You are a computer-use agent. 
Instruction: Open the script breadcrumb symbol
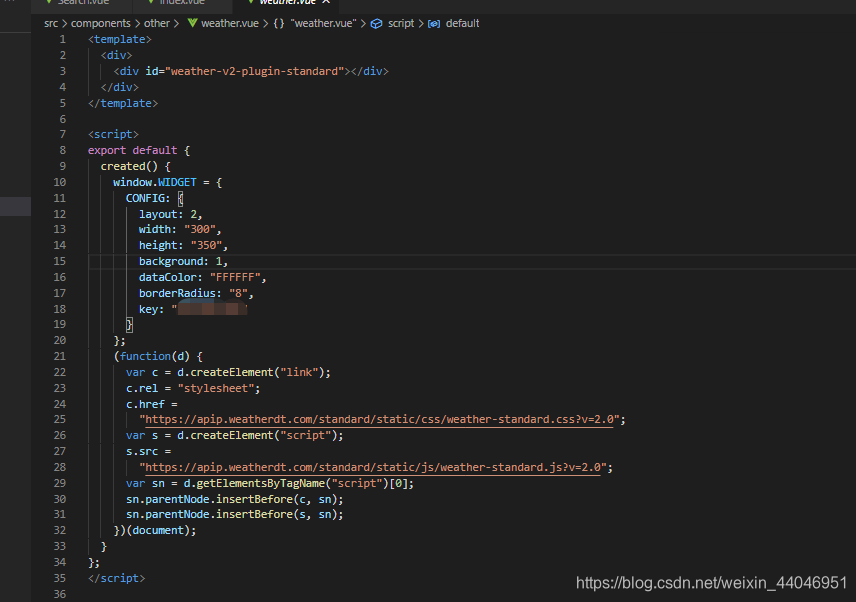click(x=401, y=23)
